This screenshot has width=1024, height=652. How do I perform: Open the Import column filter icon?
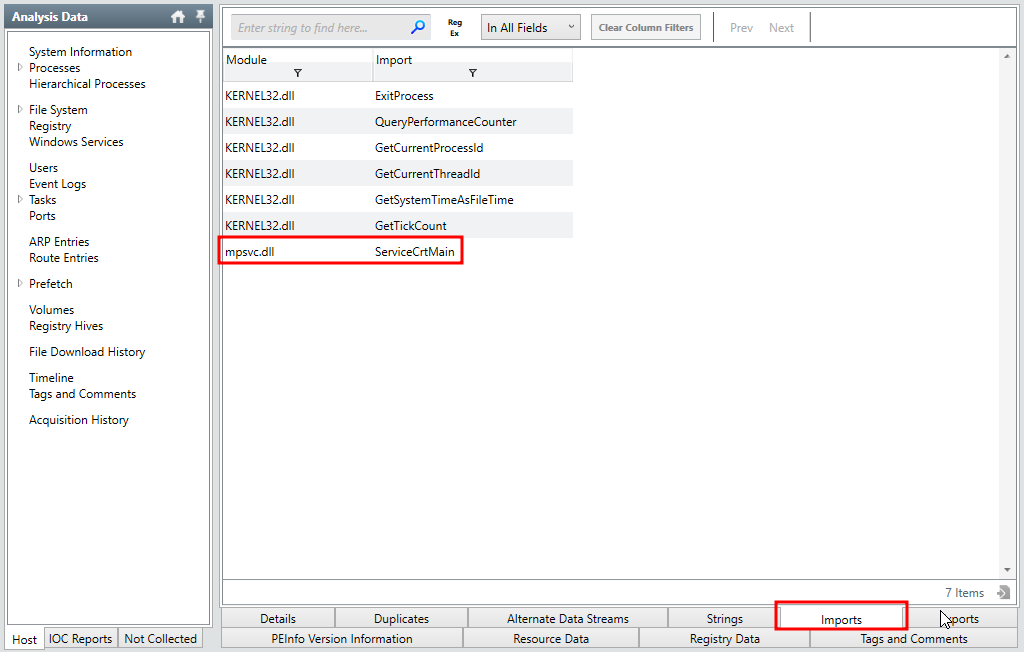(472, 73)
